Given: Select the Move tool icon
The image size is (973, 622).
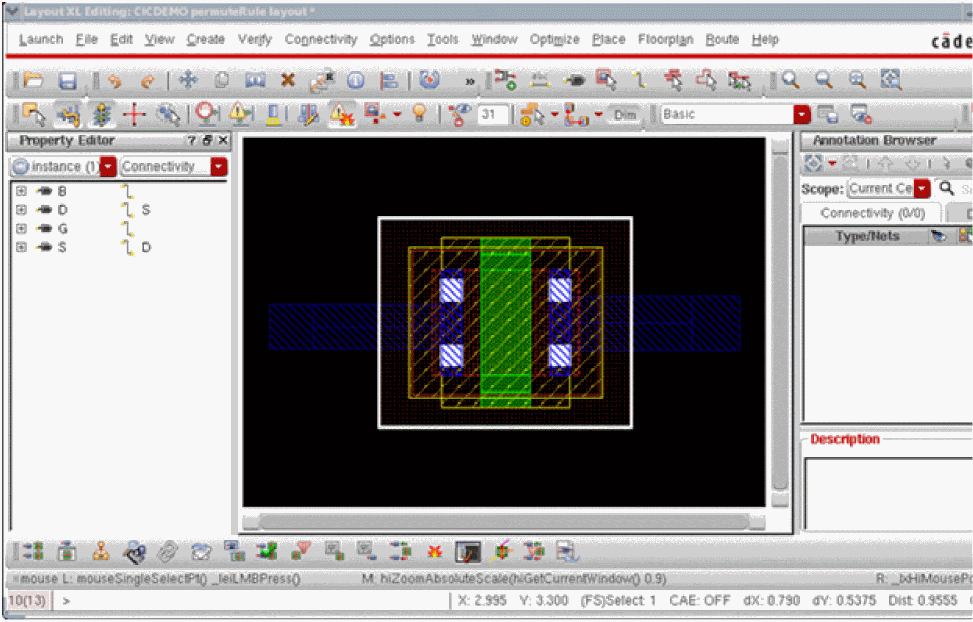Looking at the screenshot, I should coord(188,81).
